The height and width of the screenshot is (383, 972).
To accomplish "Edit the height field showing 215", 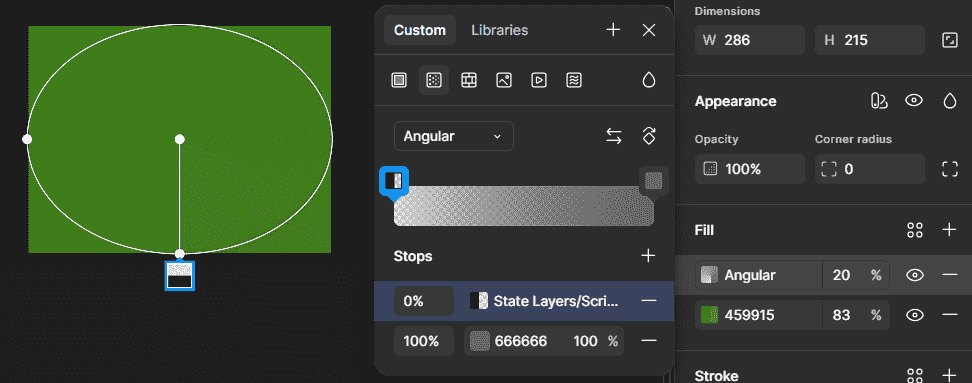I will pos(870,40).
